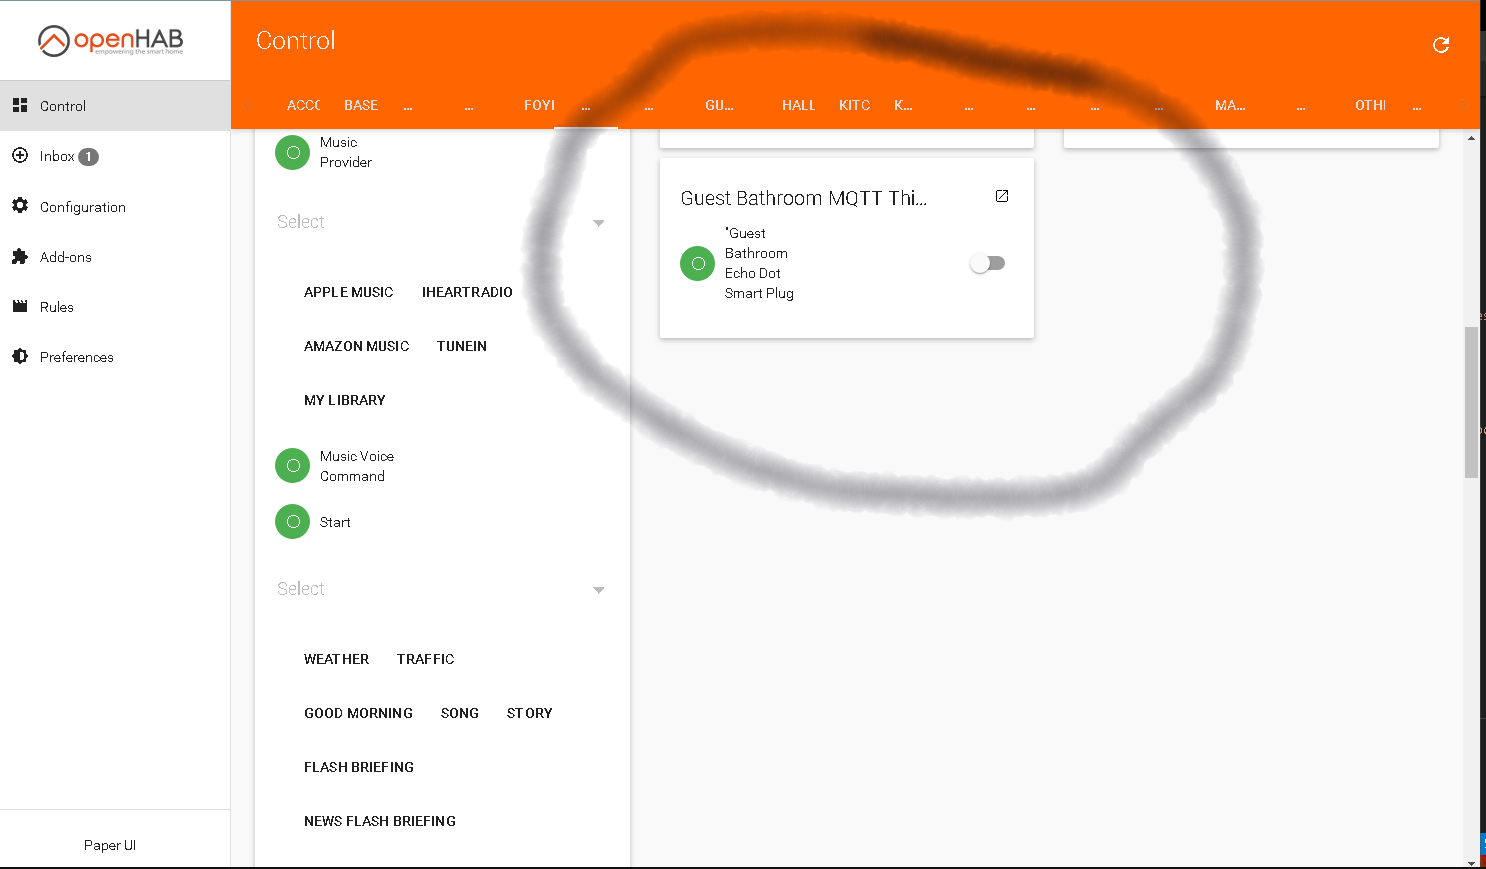Expand the Start Select dropdown
This screenshot has height=869, width=1486.
pos(441,589)
